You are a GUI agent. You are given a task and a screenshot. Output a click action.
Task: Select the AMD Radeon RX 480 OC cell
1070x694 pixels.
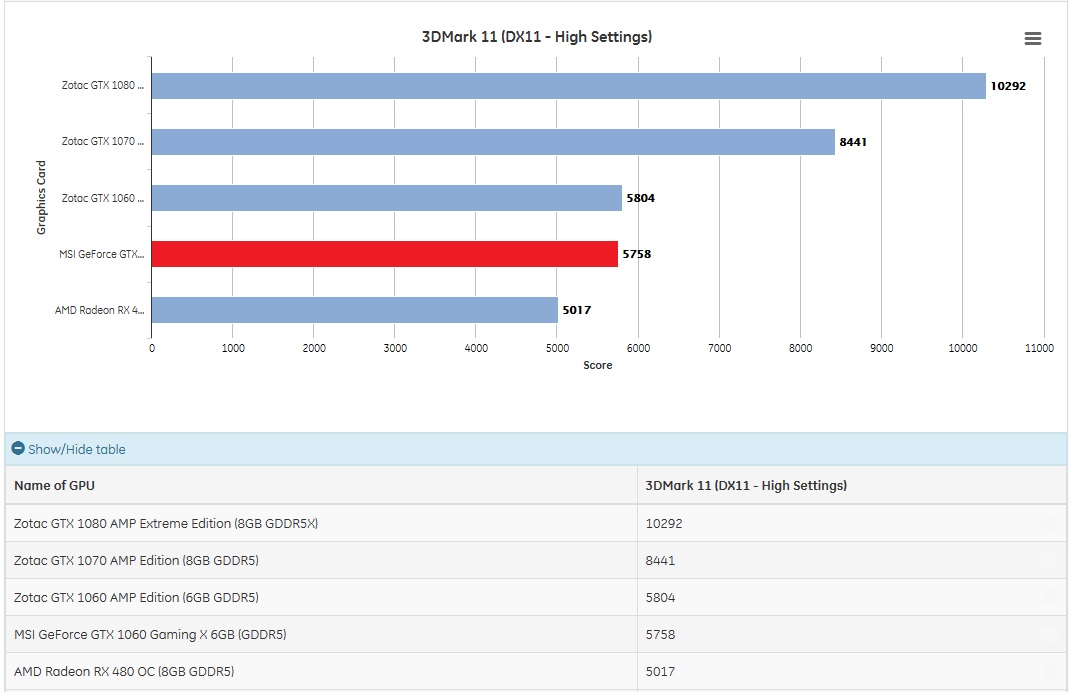(x=321, y=671)
